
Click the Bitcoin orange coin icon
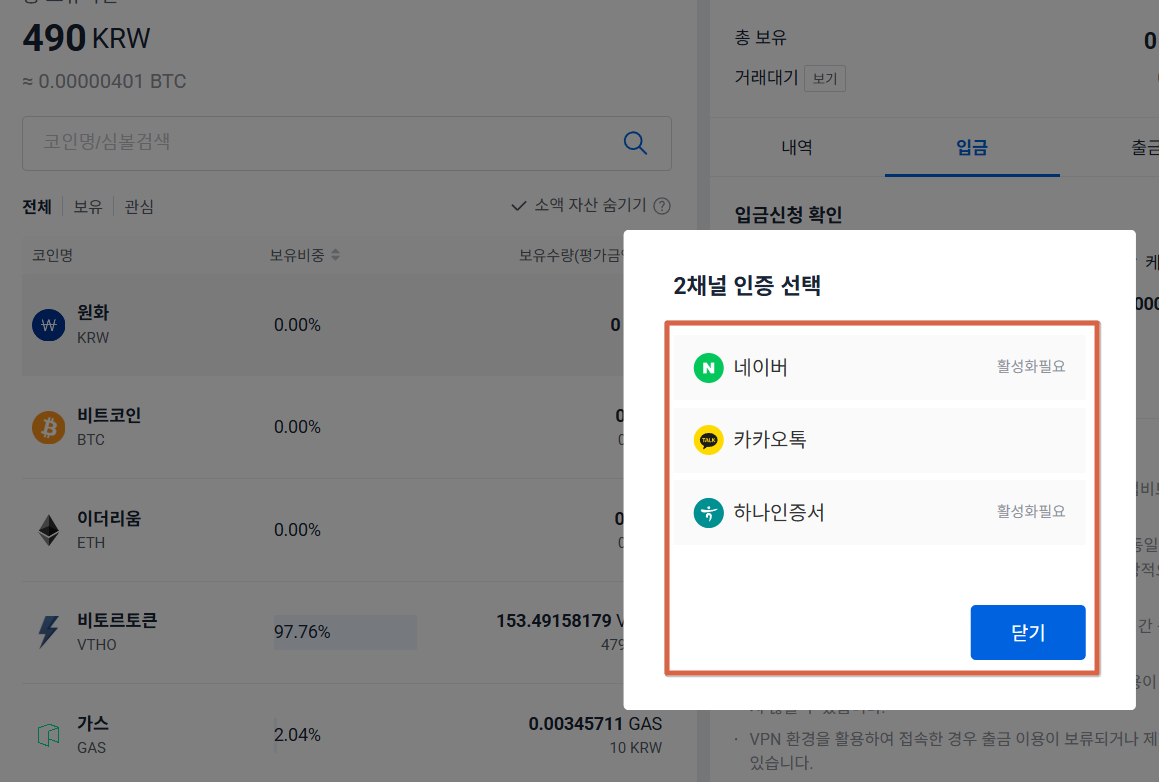(49, 427)
